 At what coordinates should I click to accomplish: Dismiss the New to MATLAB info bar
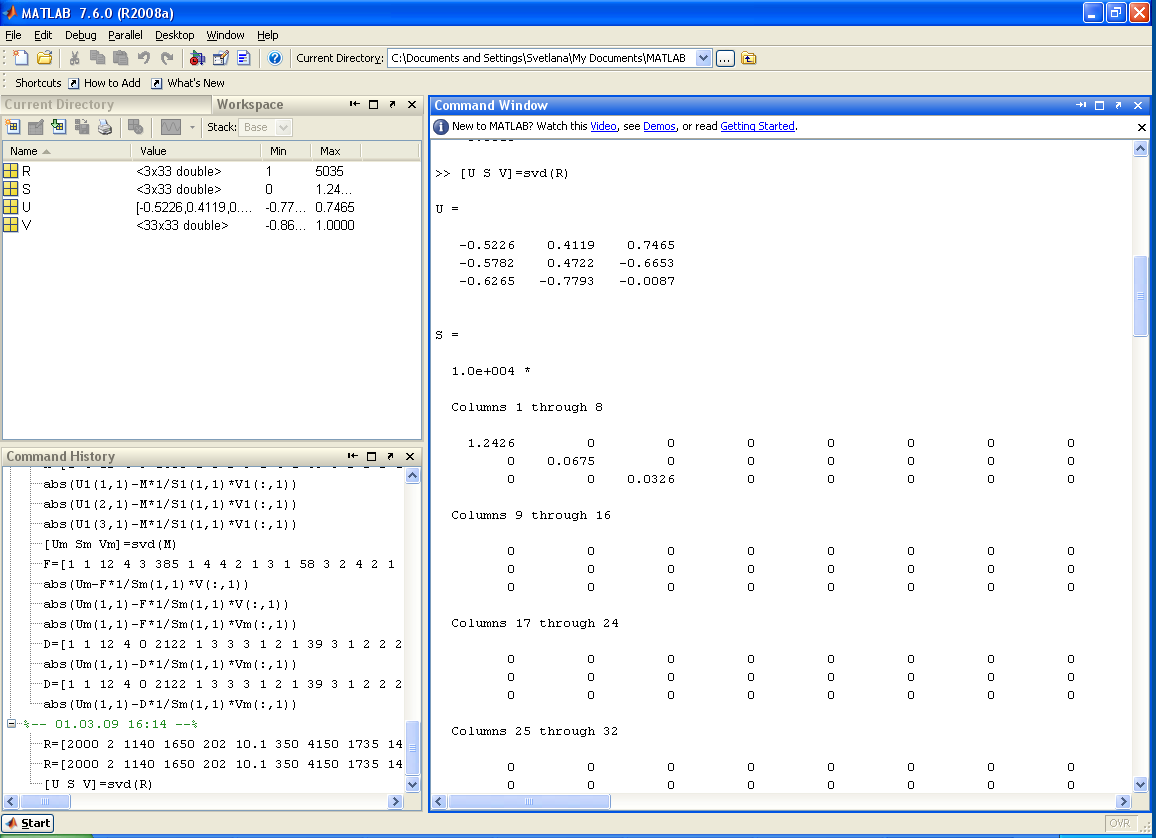1142,128
